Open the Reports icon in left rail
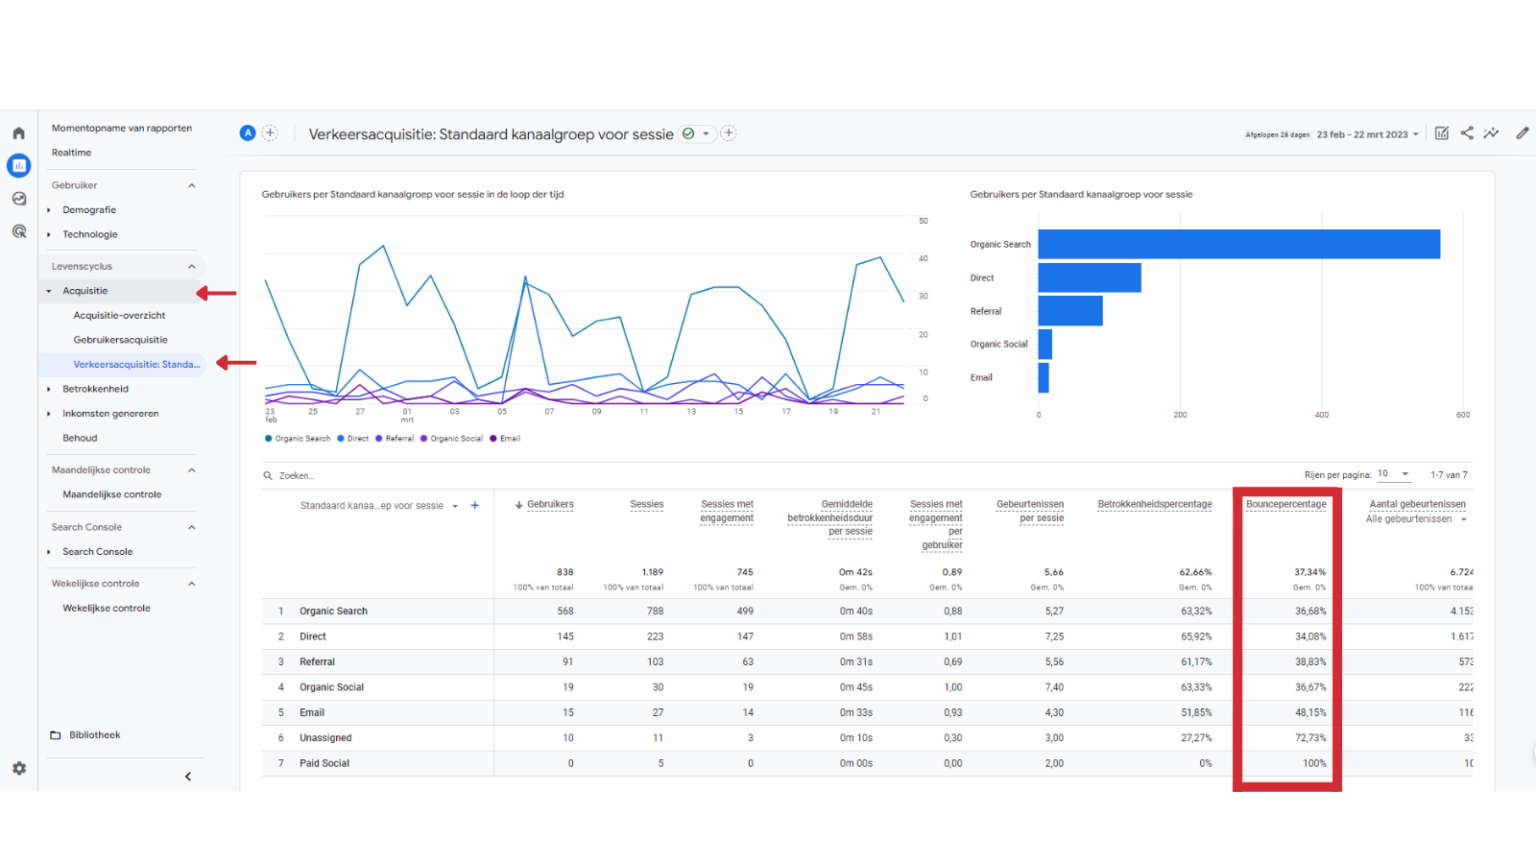Screen dimensions: 1536x864 tap(18, 165)
